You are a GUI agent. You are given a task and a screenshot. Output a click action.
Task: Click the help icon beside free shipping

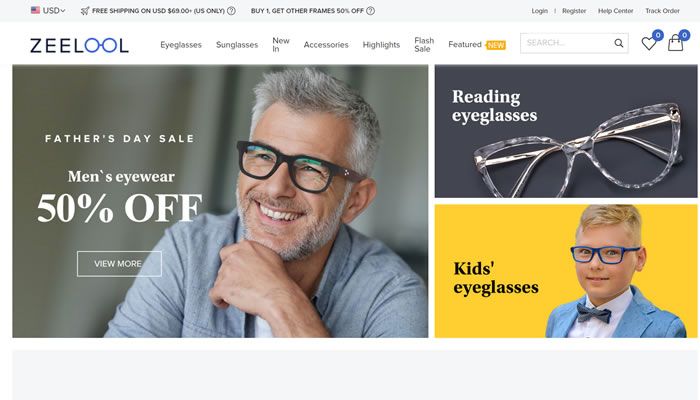(231, 11)
